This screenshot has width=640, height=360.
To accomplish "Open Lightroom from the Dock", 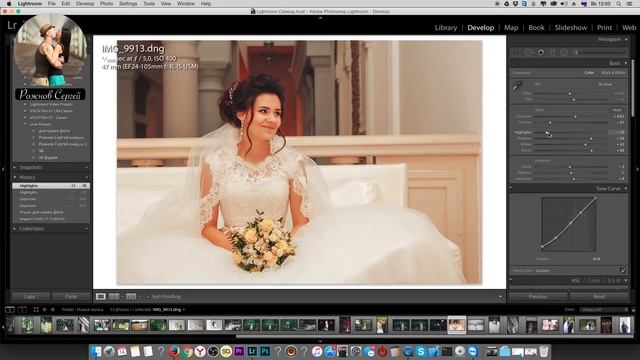I will (x=252, y=351).
